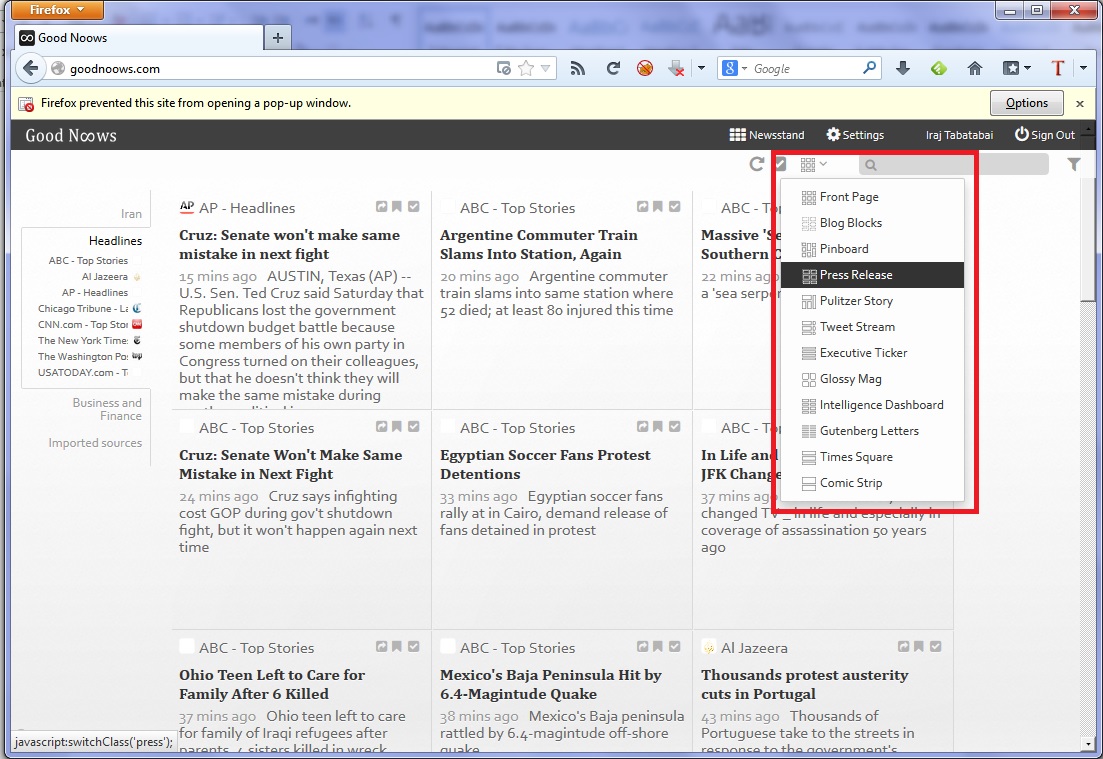Select the Pinboard layout
This screenshot has width=1103, height=759.
pos(872,249)
